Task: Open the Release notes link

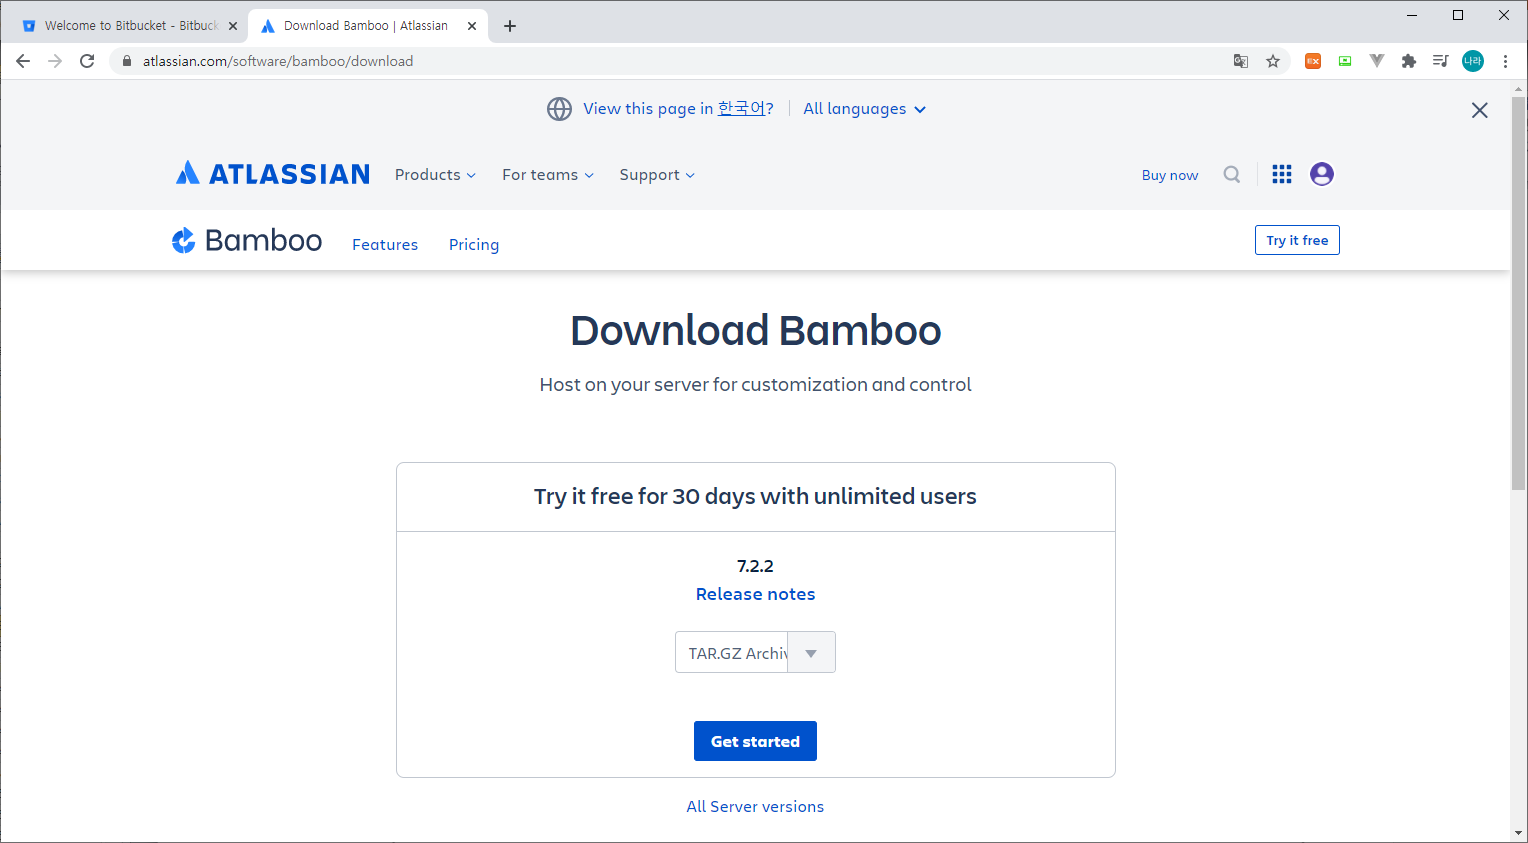Action: point(755,593)
